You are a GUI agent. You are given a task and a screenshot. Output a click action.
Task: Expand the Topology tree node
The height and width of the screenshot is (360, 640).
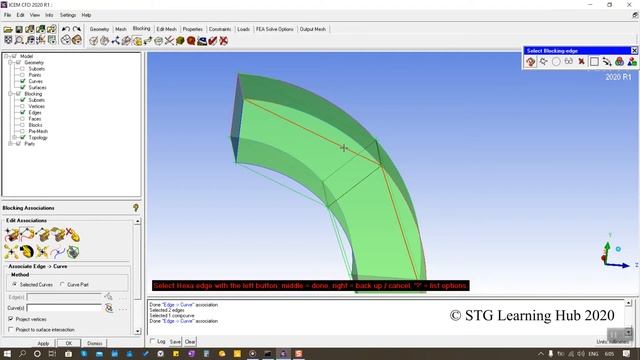[x=15, y=138]
